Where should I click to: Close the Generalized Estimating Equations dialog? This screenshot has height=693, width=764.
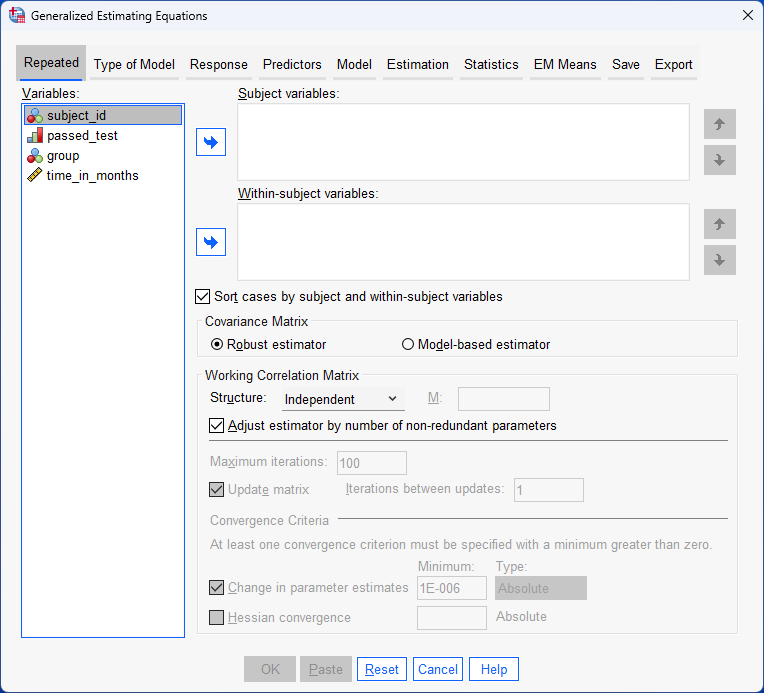(748, 16)
